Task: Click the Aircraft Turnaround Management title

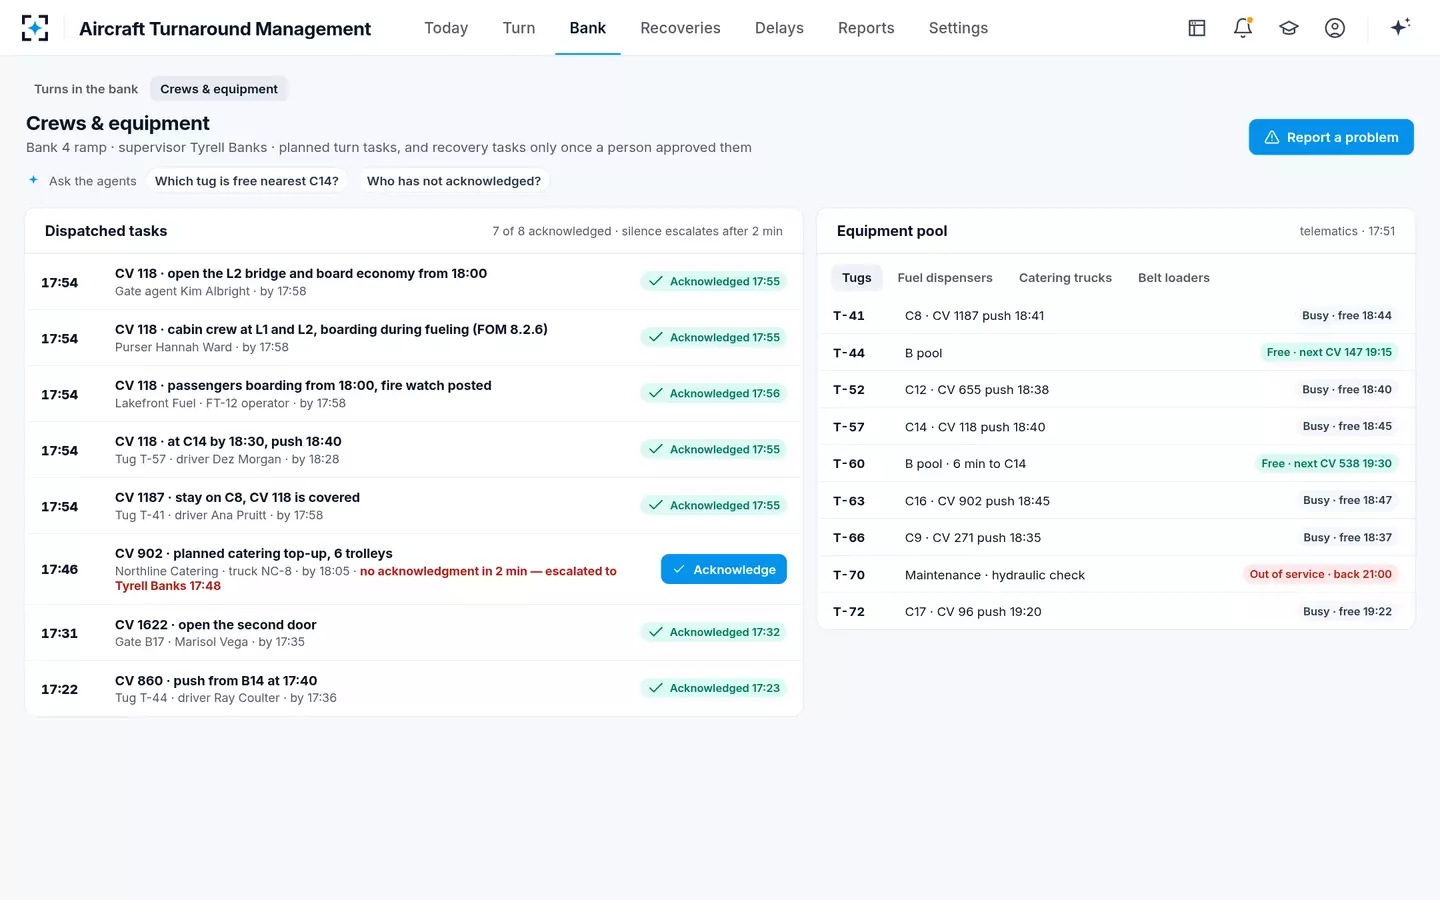Action: tap(225, 29)
